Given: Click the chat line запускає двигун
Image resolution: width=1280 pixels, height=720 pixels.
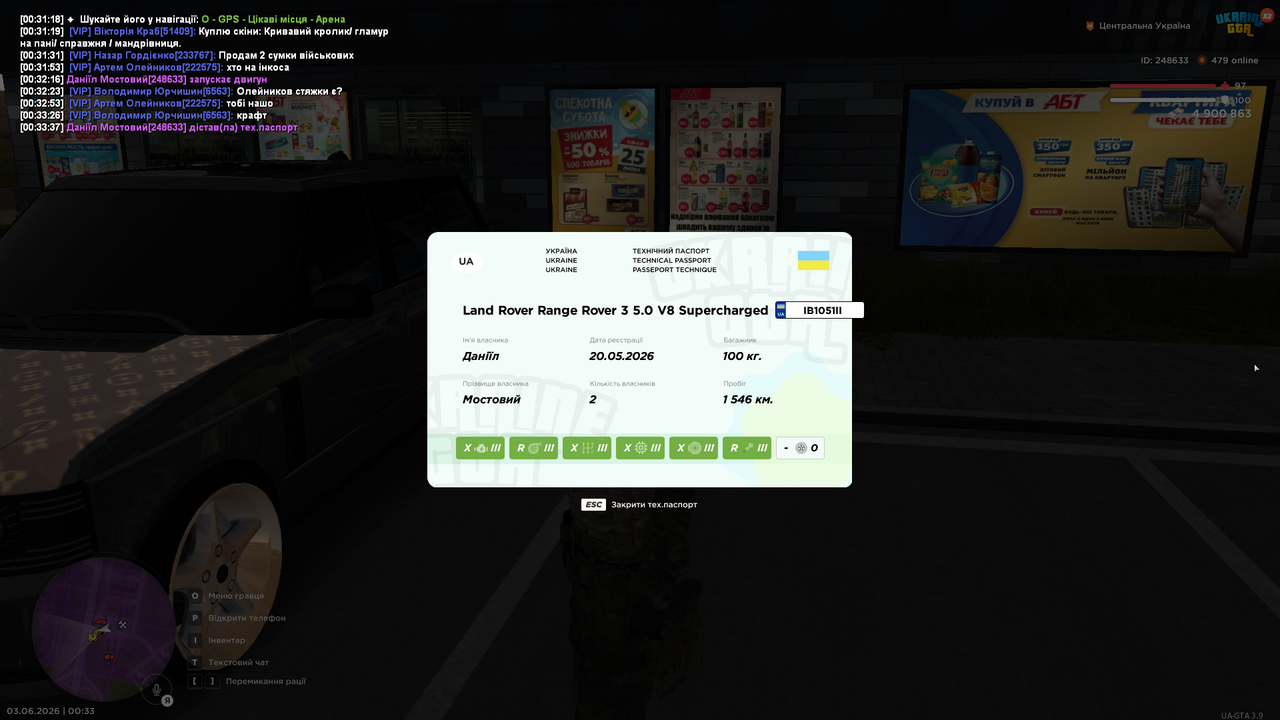Looking at the screenshot, I should coord(144,79).
